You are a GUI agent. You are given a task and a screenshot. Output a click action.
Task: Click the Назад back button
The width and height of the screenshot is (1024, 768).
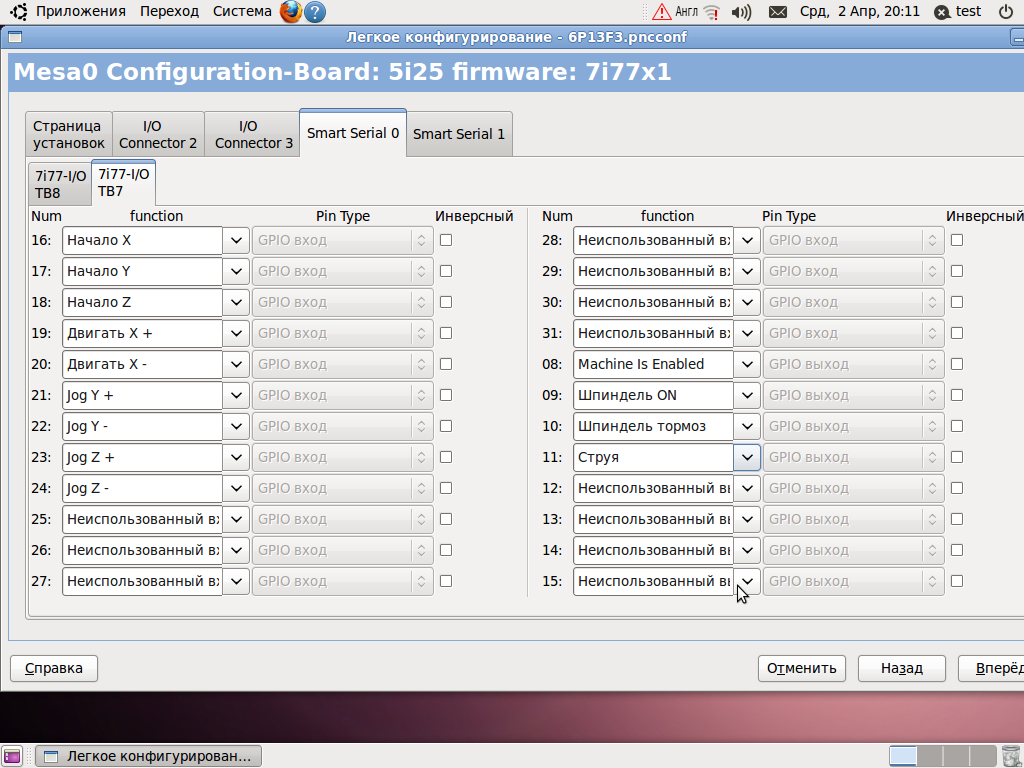901,668
